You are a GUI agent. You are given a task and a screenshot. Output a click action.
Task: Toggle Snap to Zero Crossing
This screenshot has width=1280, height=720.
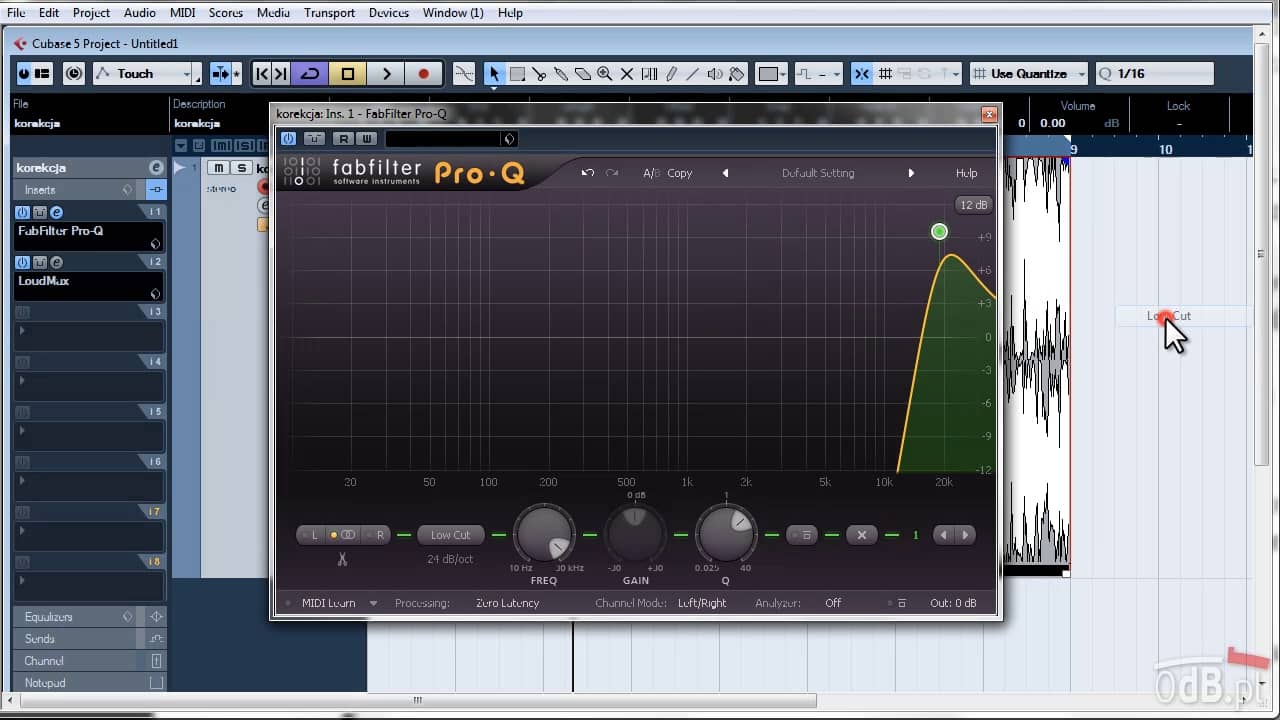tap(464, 74)
